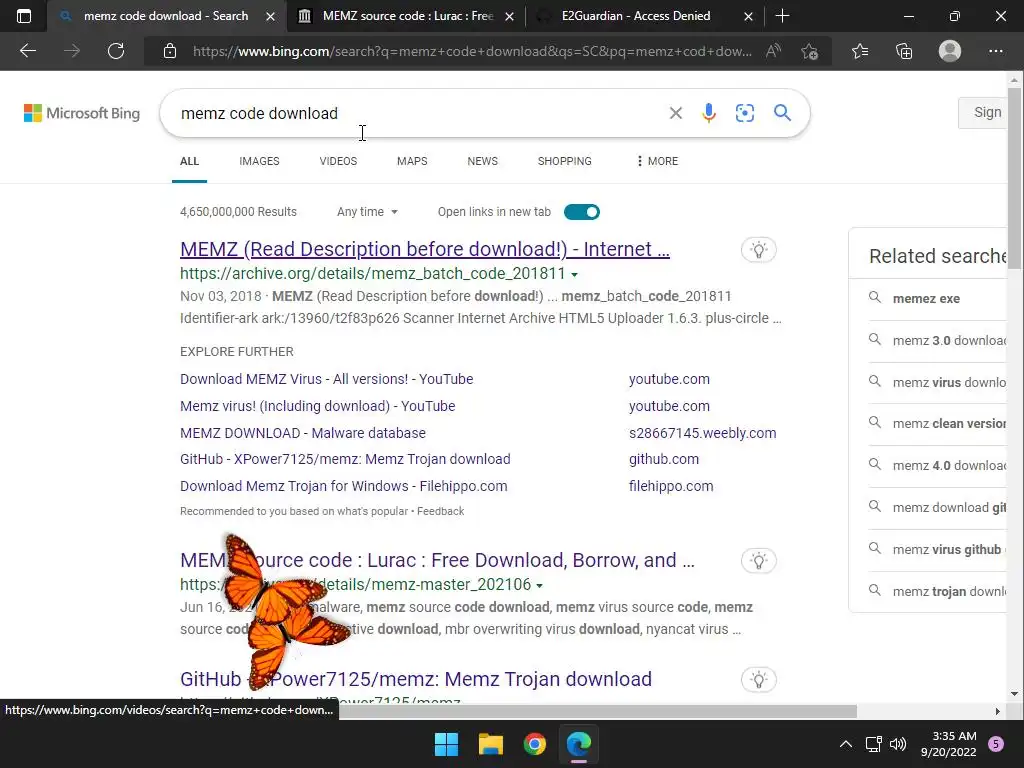Switch to E2Guardian Access Denied tab

click(633, 16)
